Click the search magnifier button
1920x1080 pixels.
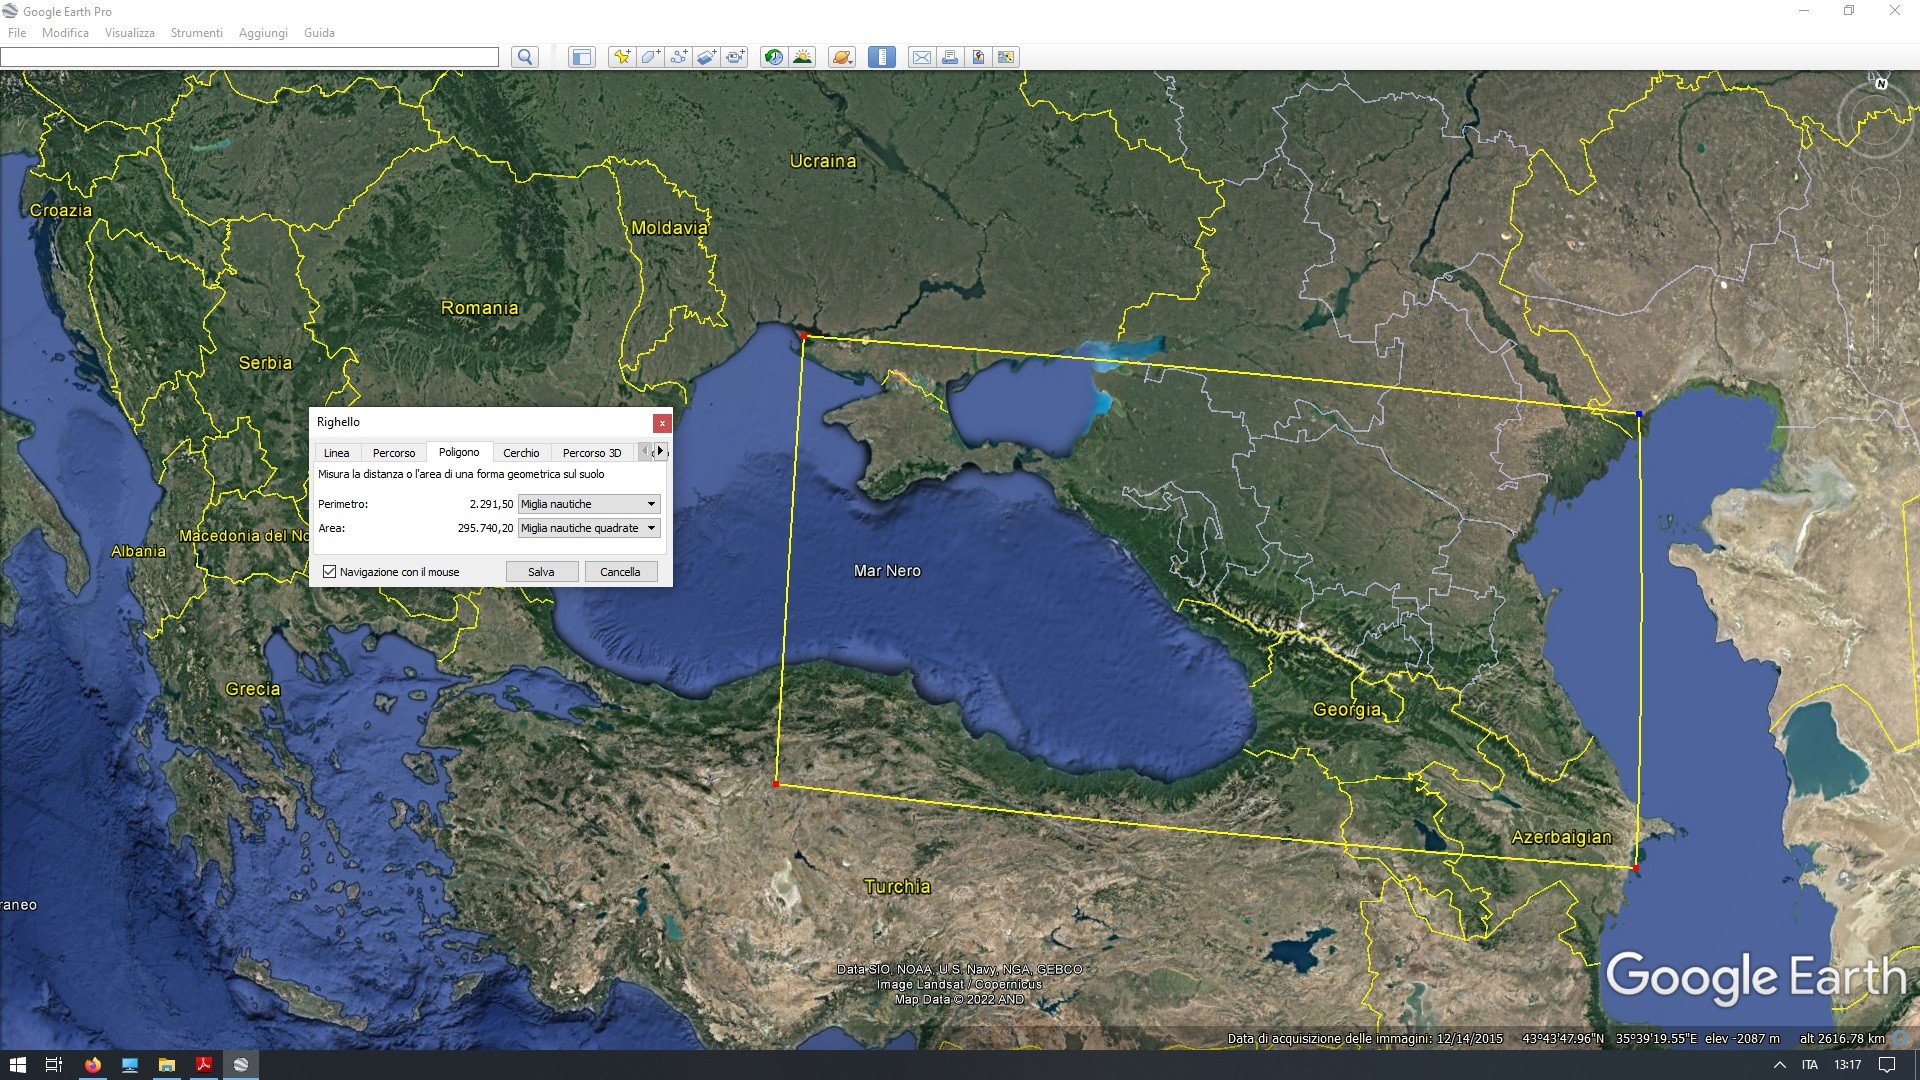[525, 57]
